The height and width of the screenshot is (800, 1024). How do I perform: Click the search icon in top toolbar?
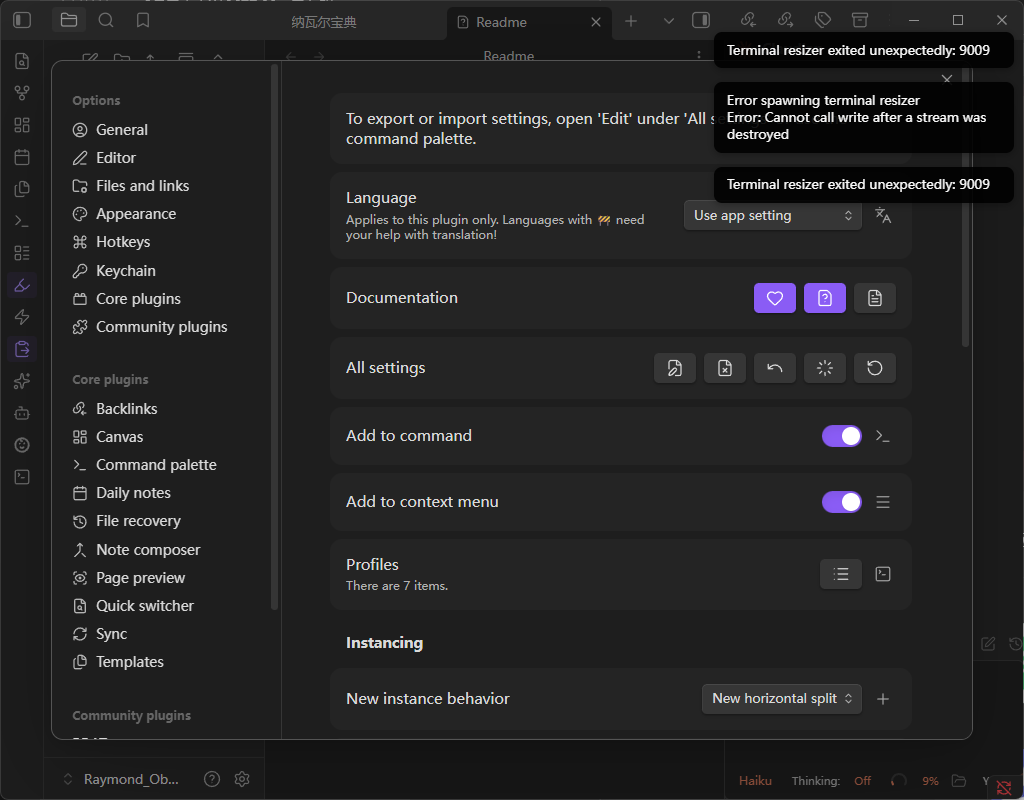pos(106,20)
